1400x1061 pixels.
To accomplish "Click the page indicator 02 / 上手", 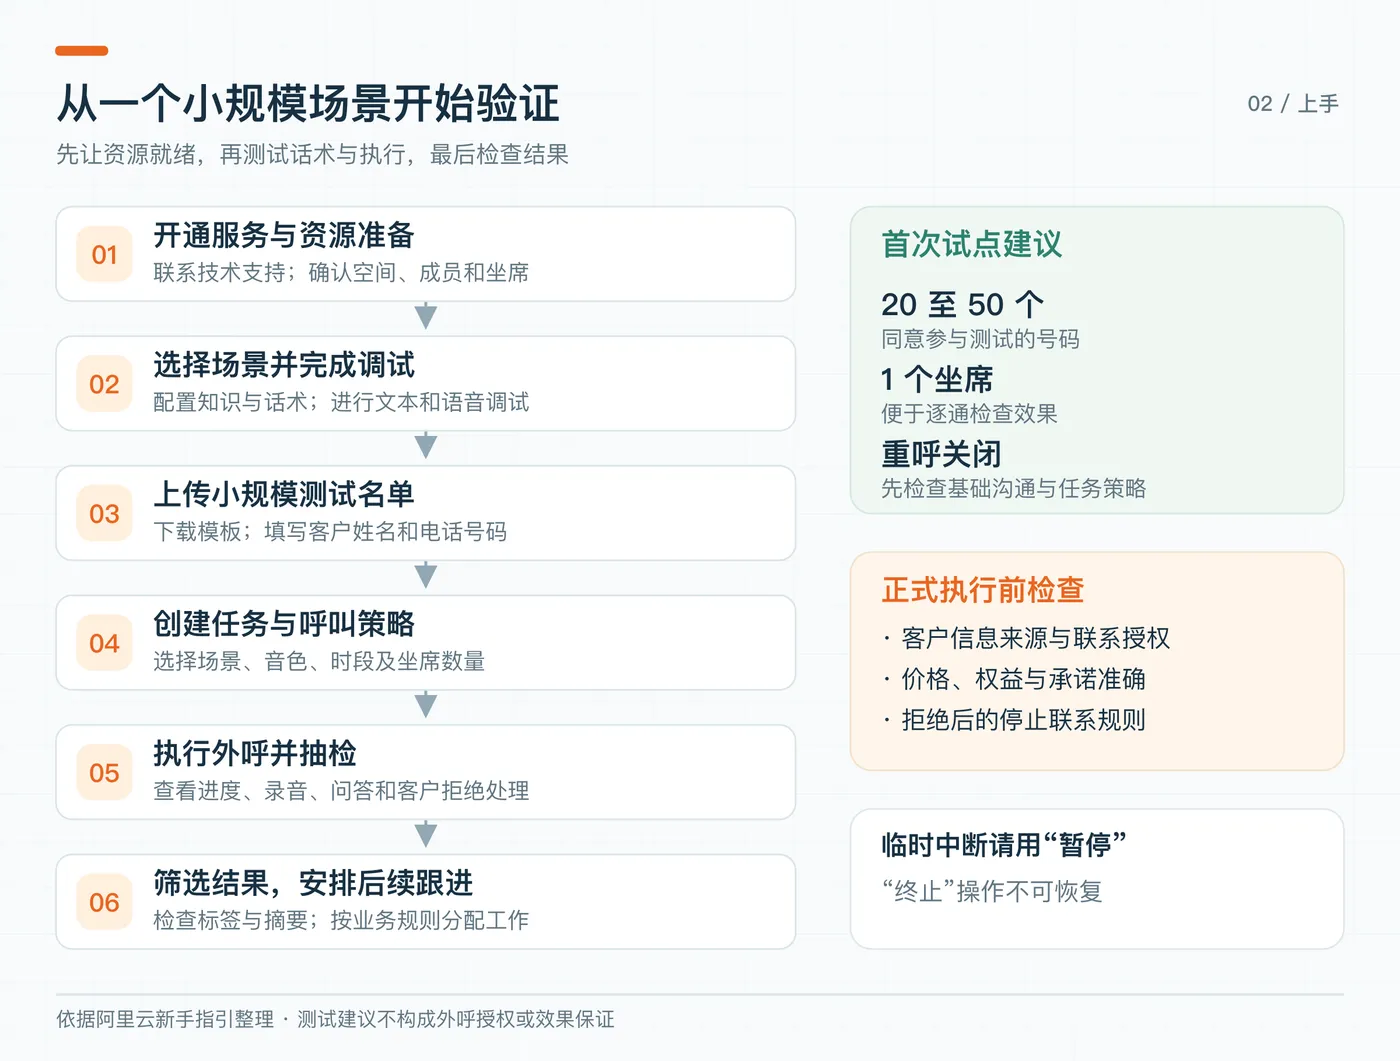I will coord(1293,104).
